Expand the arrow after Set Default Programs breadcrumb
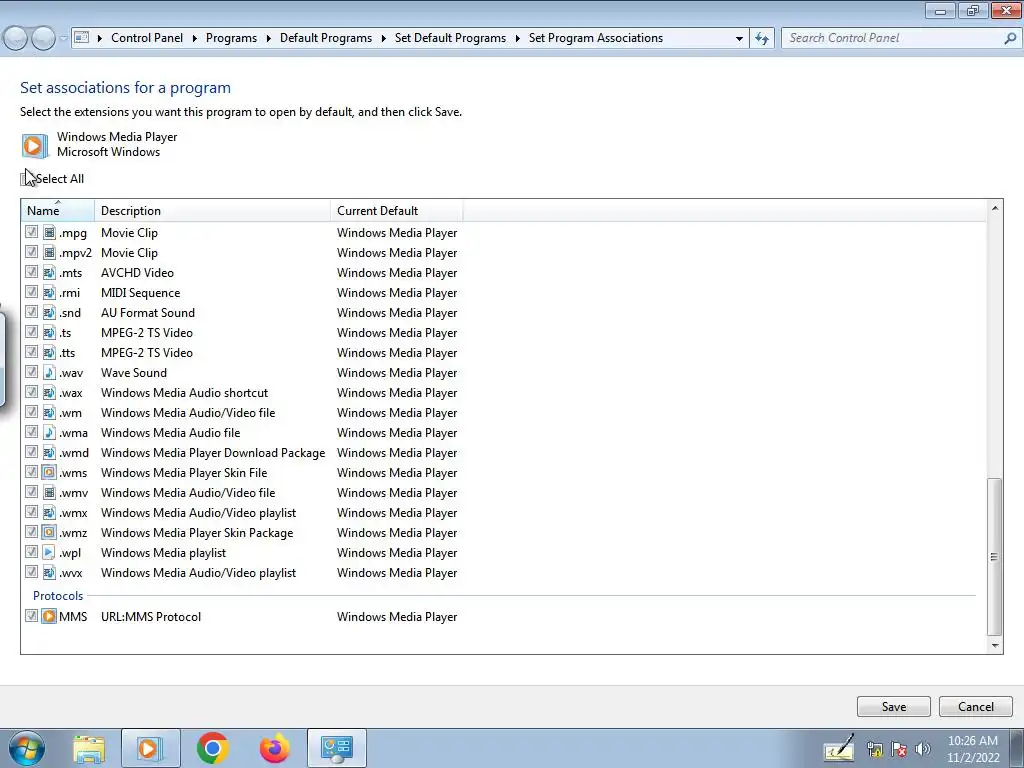This screenshot has height=768, width=1024. click(517, 39)
